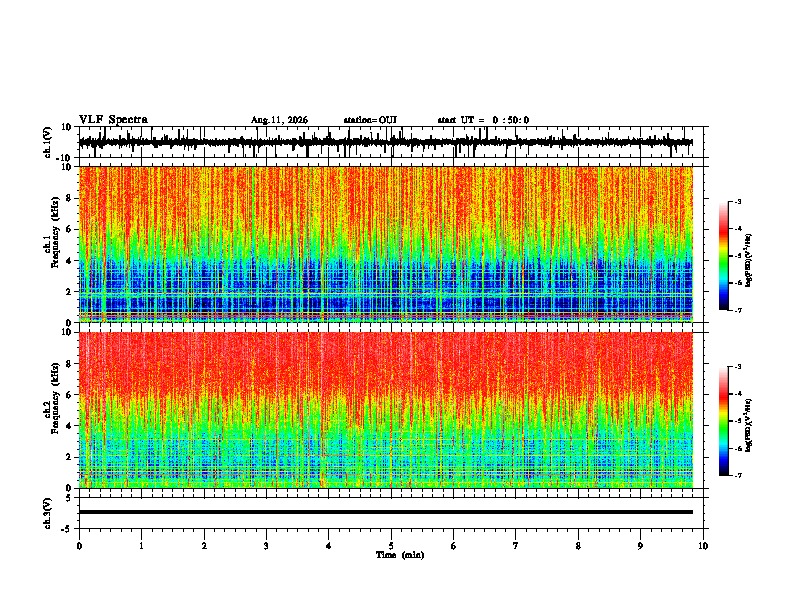
Task: Click time axis tick label '5'
Action: tap(391, 546)
